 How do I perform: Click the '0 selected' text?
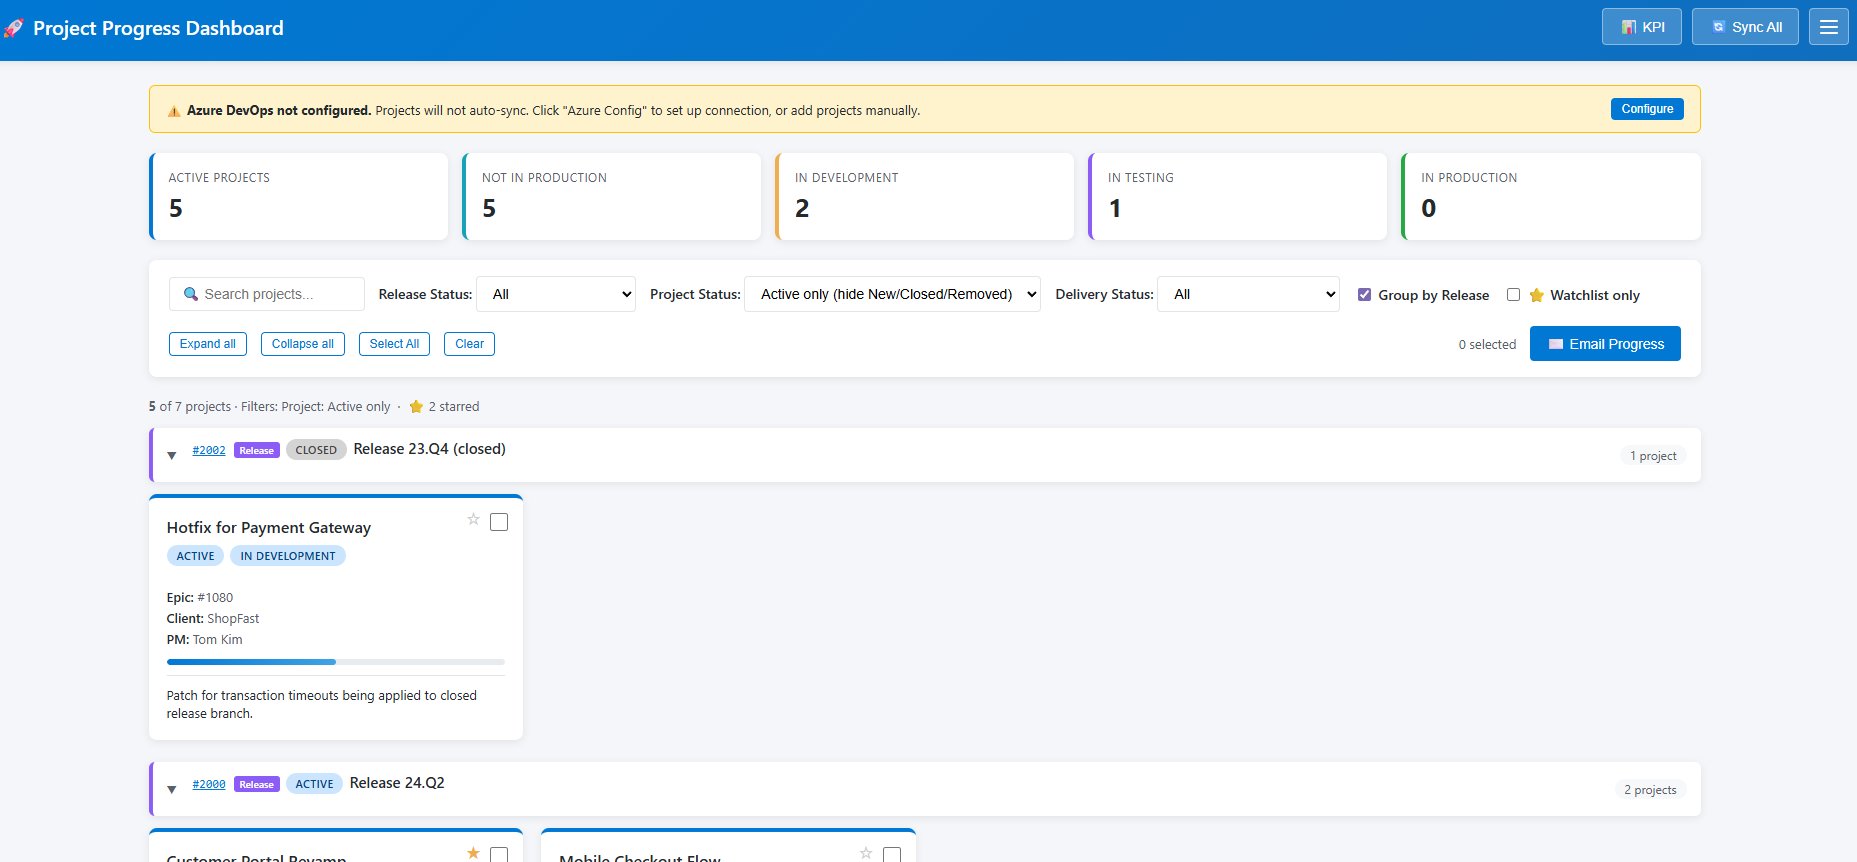(1487, 344)
